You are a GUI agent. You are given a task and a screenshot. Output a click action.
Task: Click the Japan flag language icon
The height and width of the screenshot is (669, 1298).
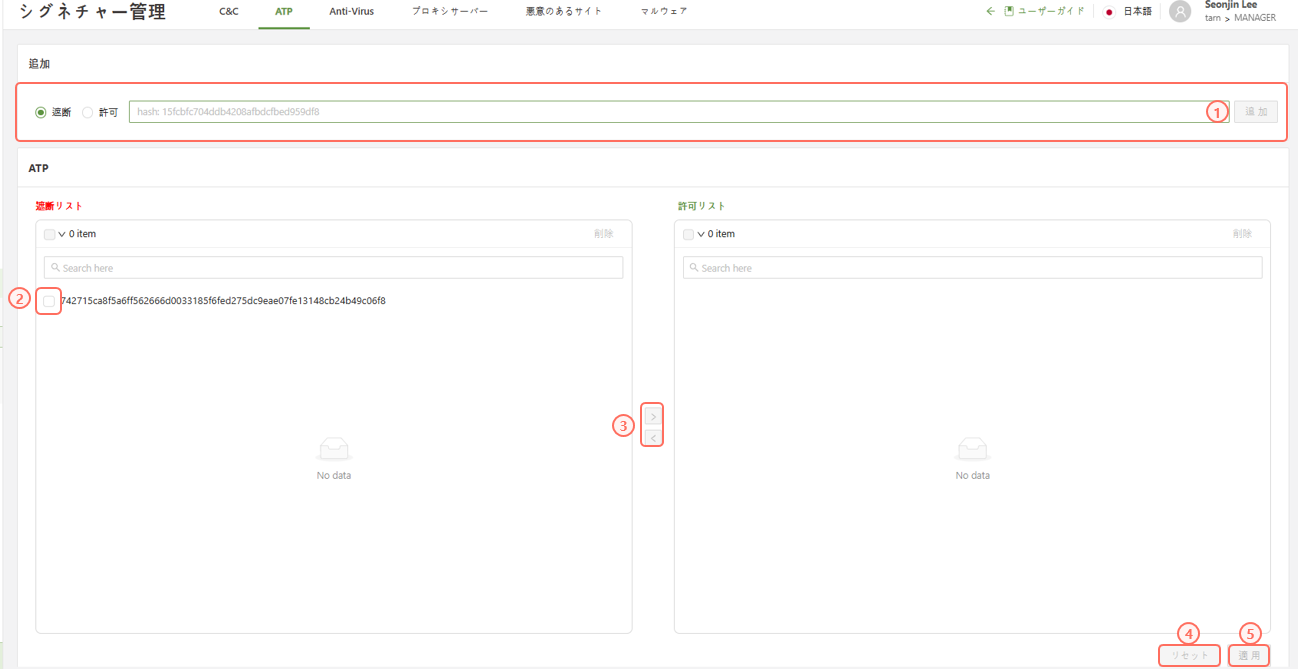[x=1109, y=12]
